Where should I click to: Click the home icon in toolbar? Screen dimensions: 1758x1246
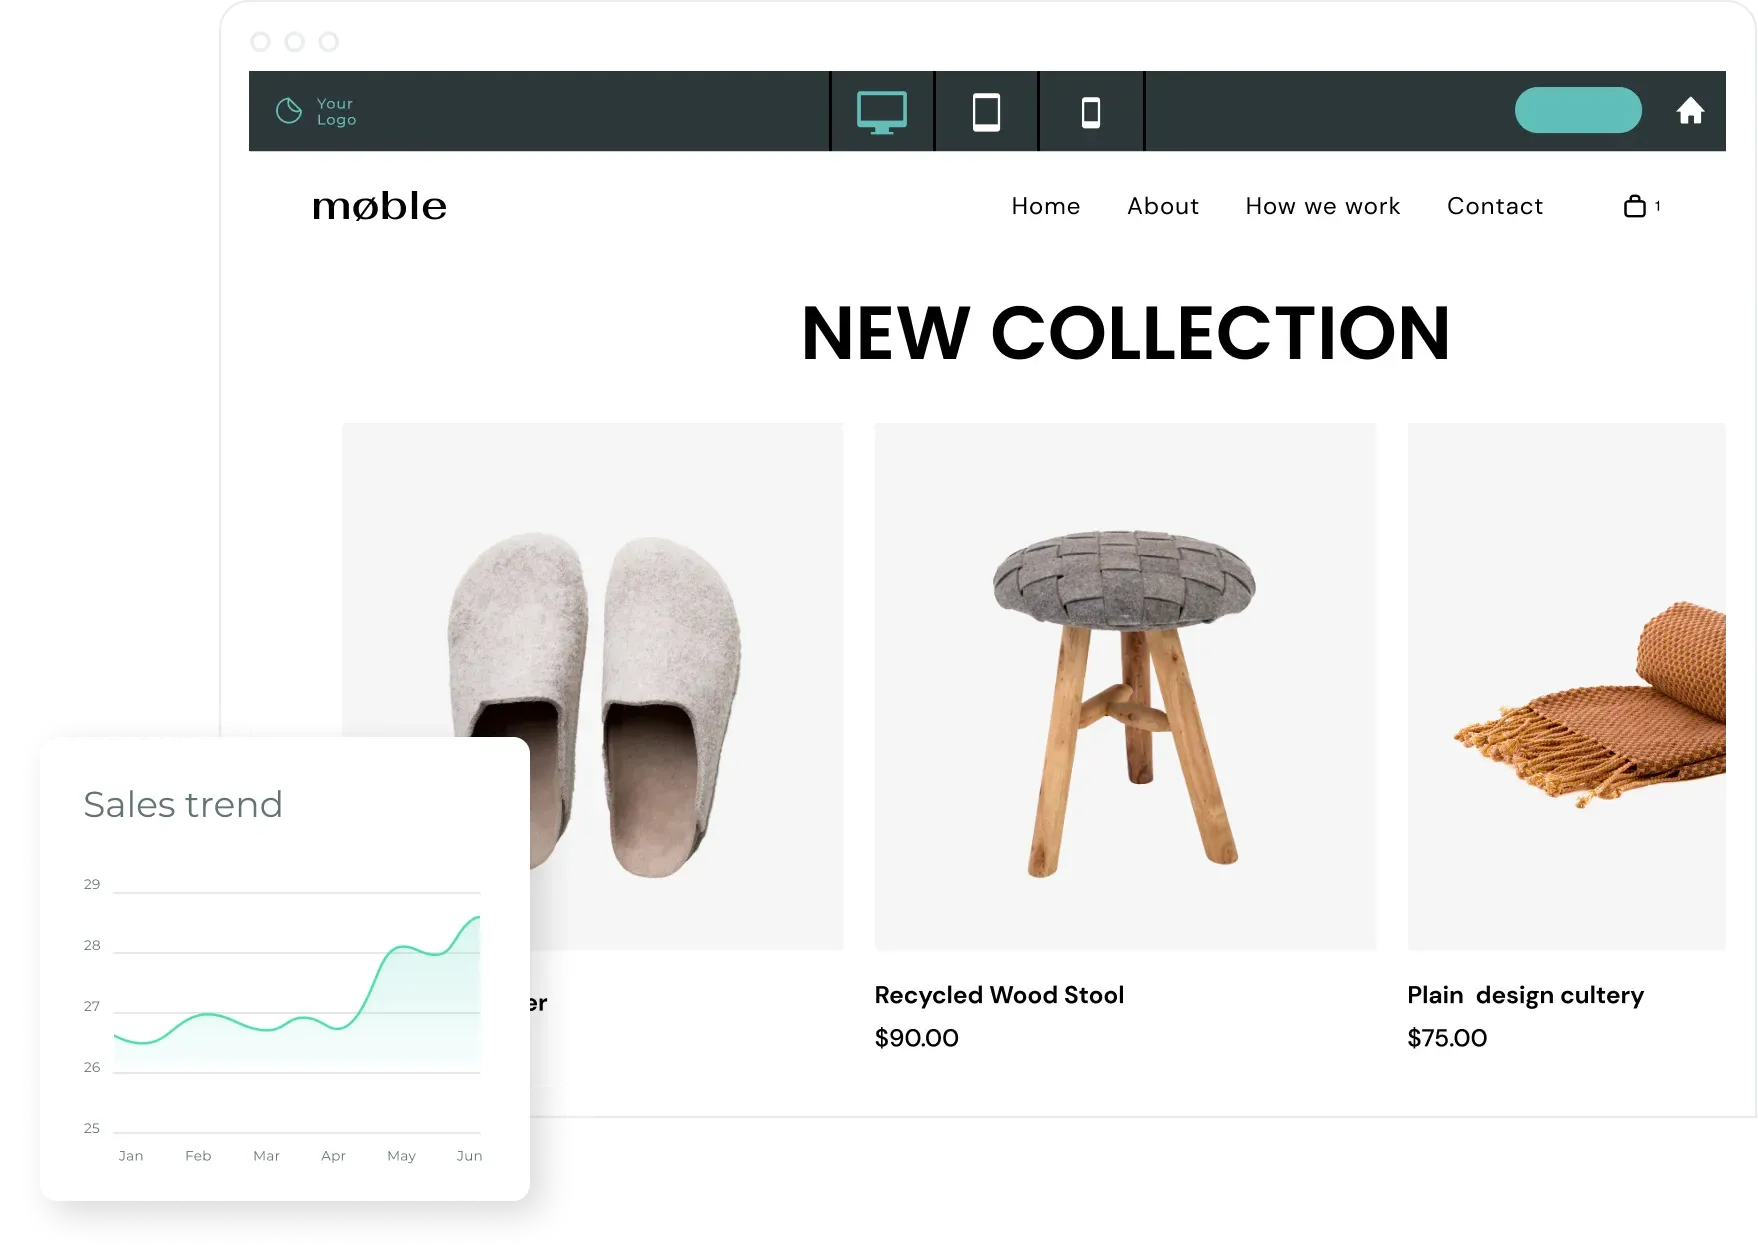tap(1690, 111)
